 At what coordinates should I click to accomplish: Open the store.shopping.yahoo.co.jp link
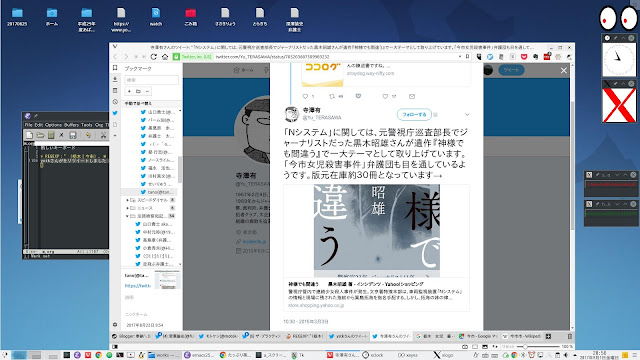click(x=316, y=305)
